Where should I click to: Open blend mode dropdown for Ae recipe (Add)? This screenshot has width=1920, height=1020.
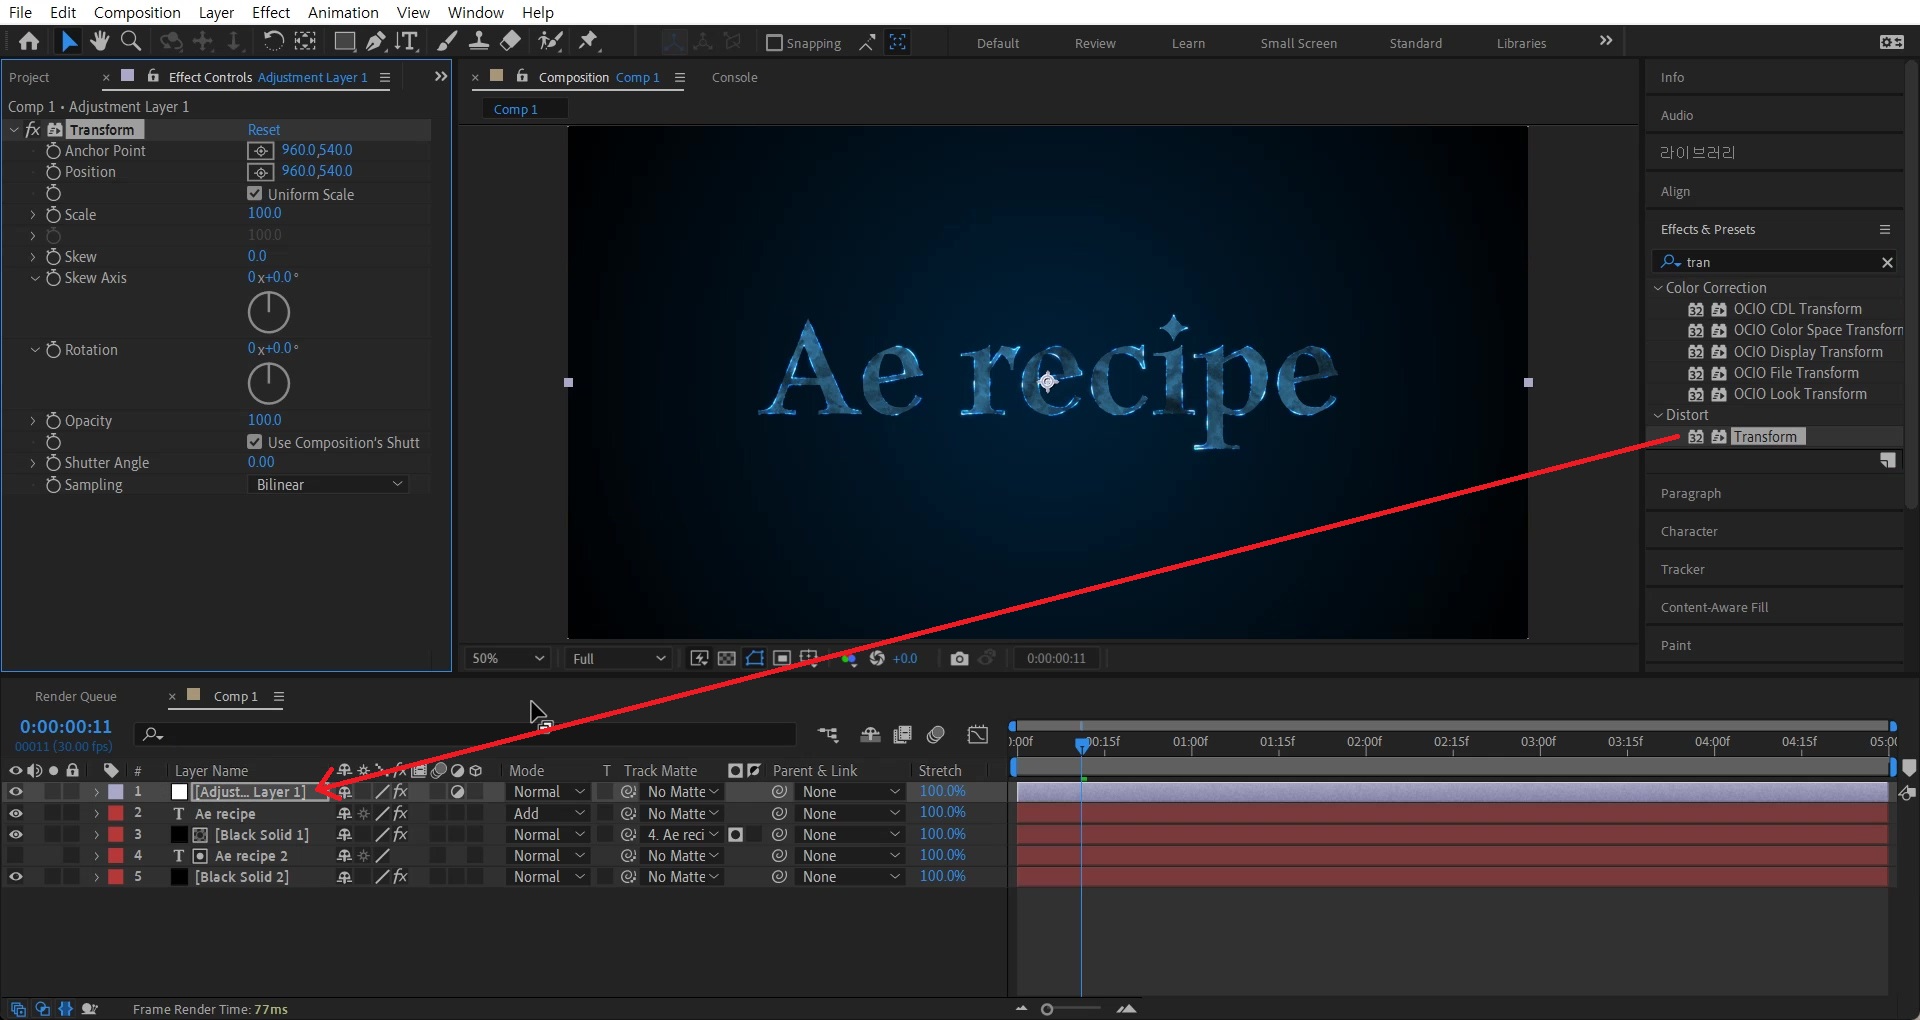point(548,814)
